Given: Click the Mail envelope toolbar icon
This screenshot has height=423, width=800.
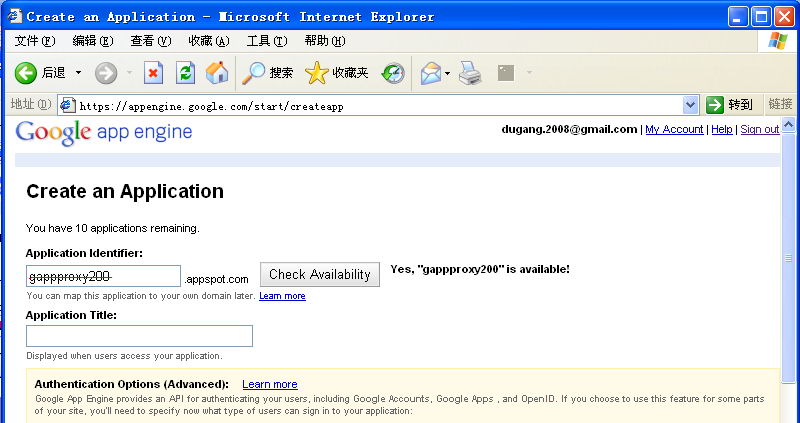Looking at the screenshot, I should point(431,73).
